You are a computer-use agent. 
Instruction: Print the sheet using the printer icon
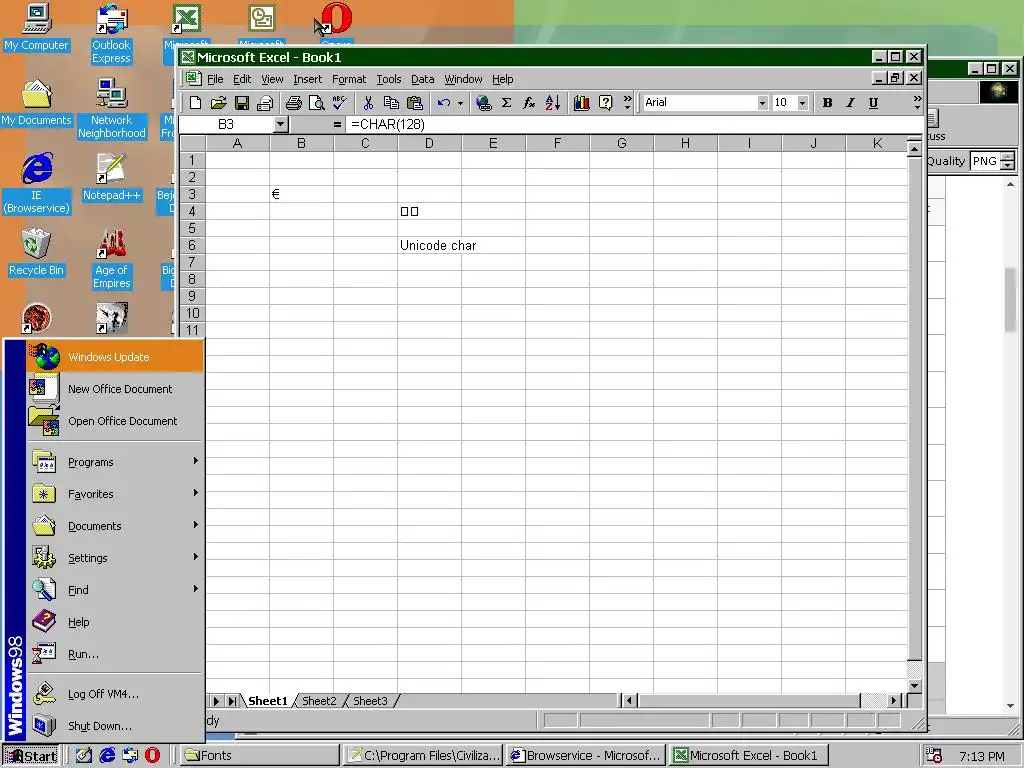click(294, 103)
